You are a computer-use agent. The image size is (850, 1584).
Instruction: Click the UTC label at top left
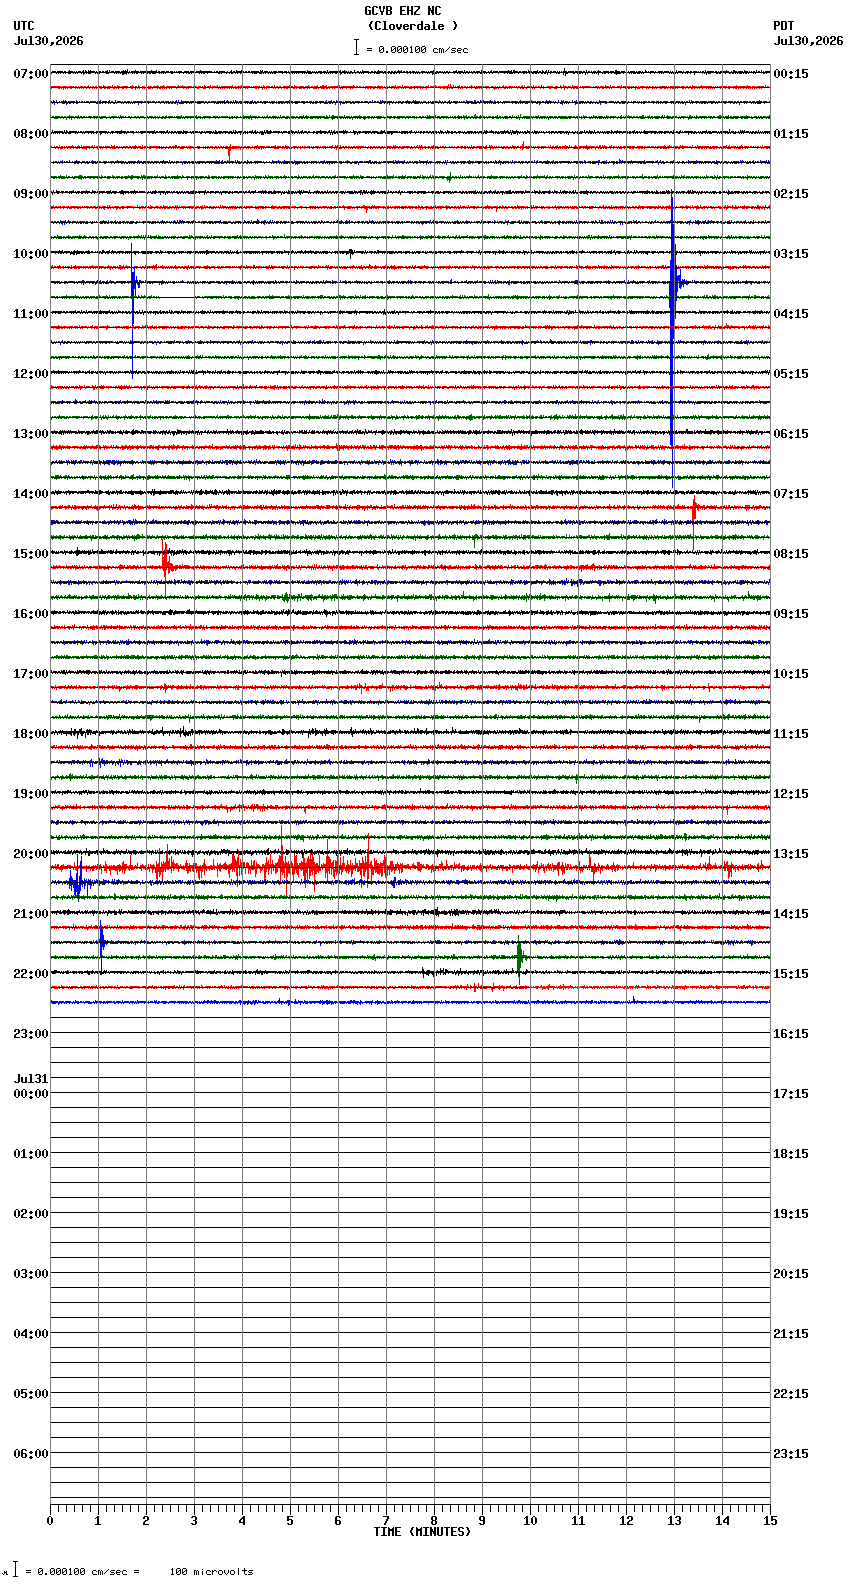pyautogui.click(x=24, y=26)
